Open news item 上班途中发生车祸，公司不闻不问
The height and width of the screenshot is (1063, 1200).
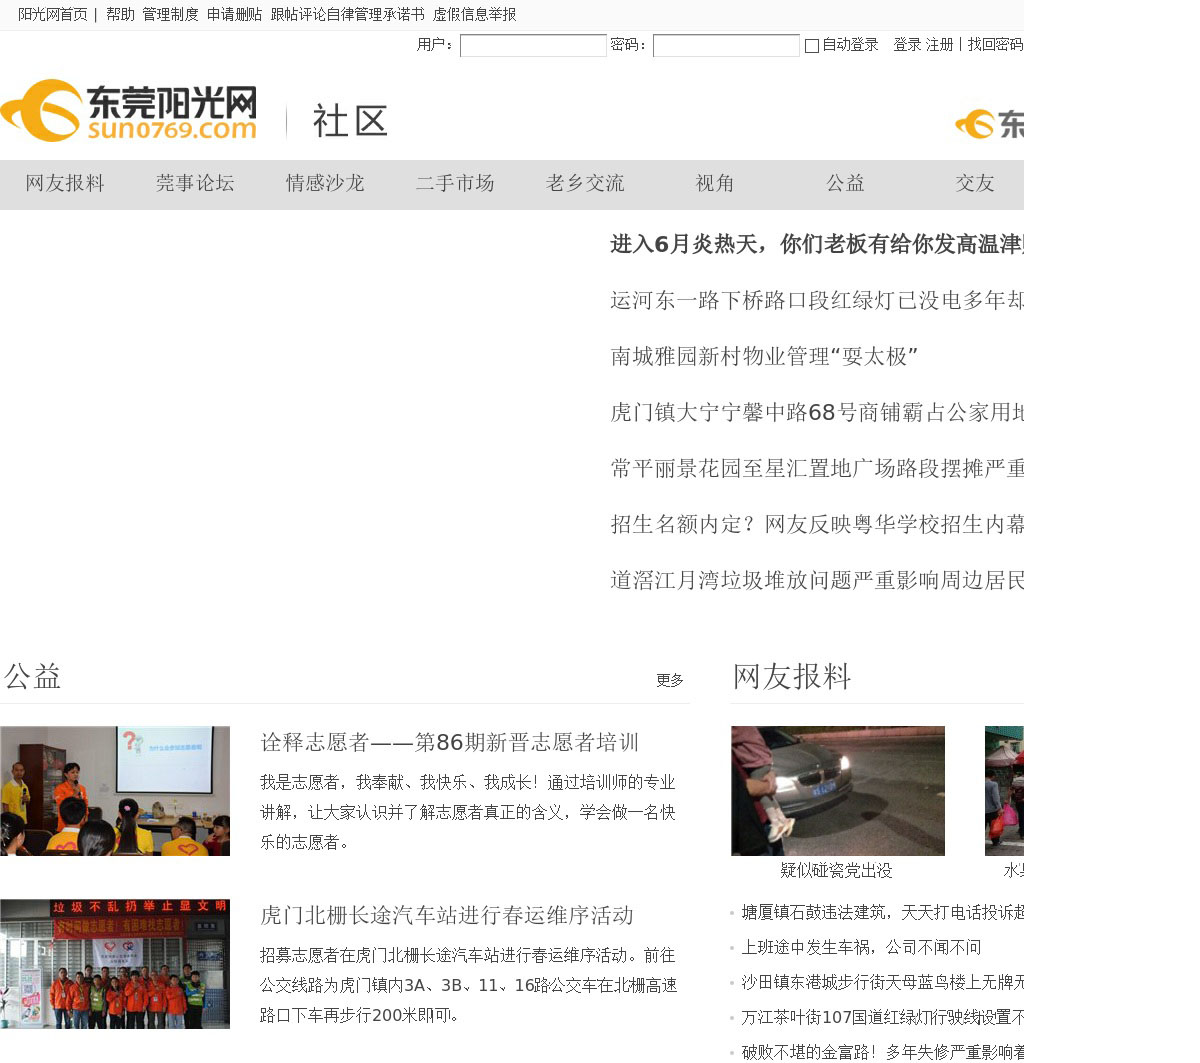[861, 948]
